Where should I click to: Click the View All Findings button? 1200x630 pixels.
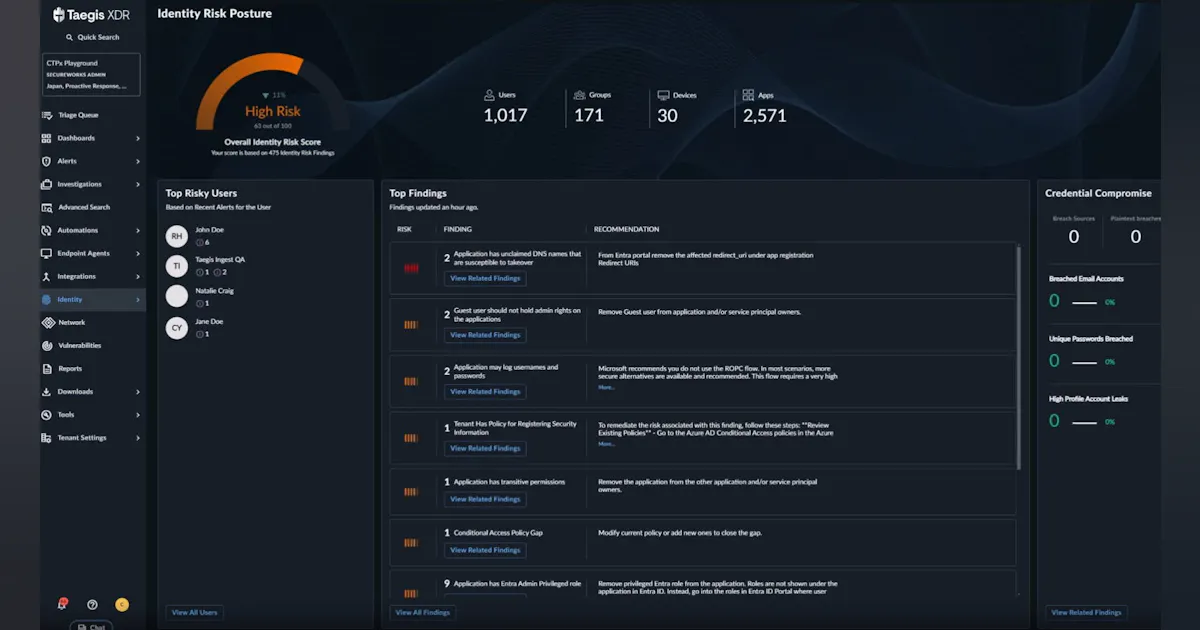tap(423, 612)
